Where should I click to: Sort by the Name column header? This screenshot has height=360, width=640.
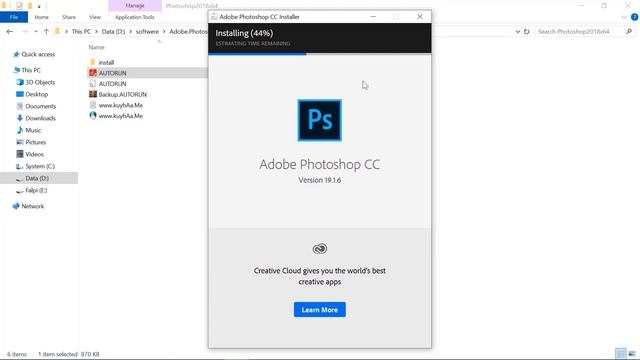click(x=97, y=47)
